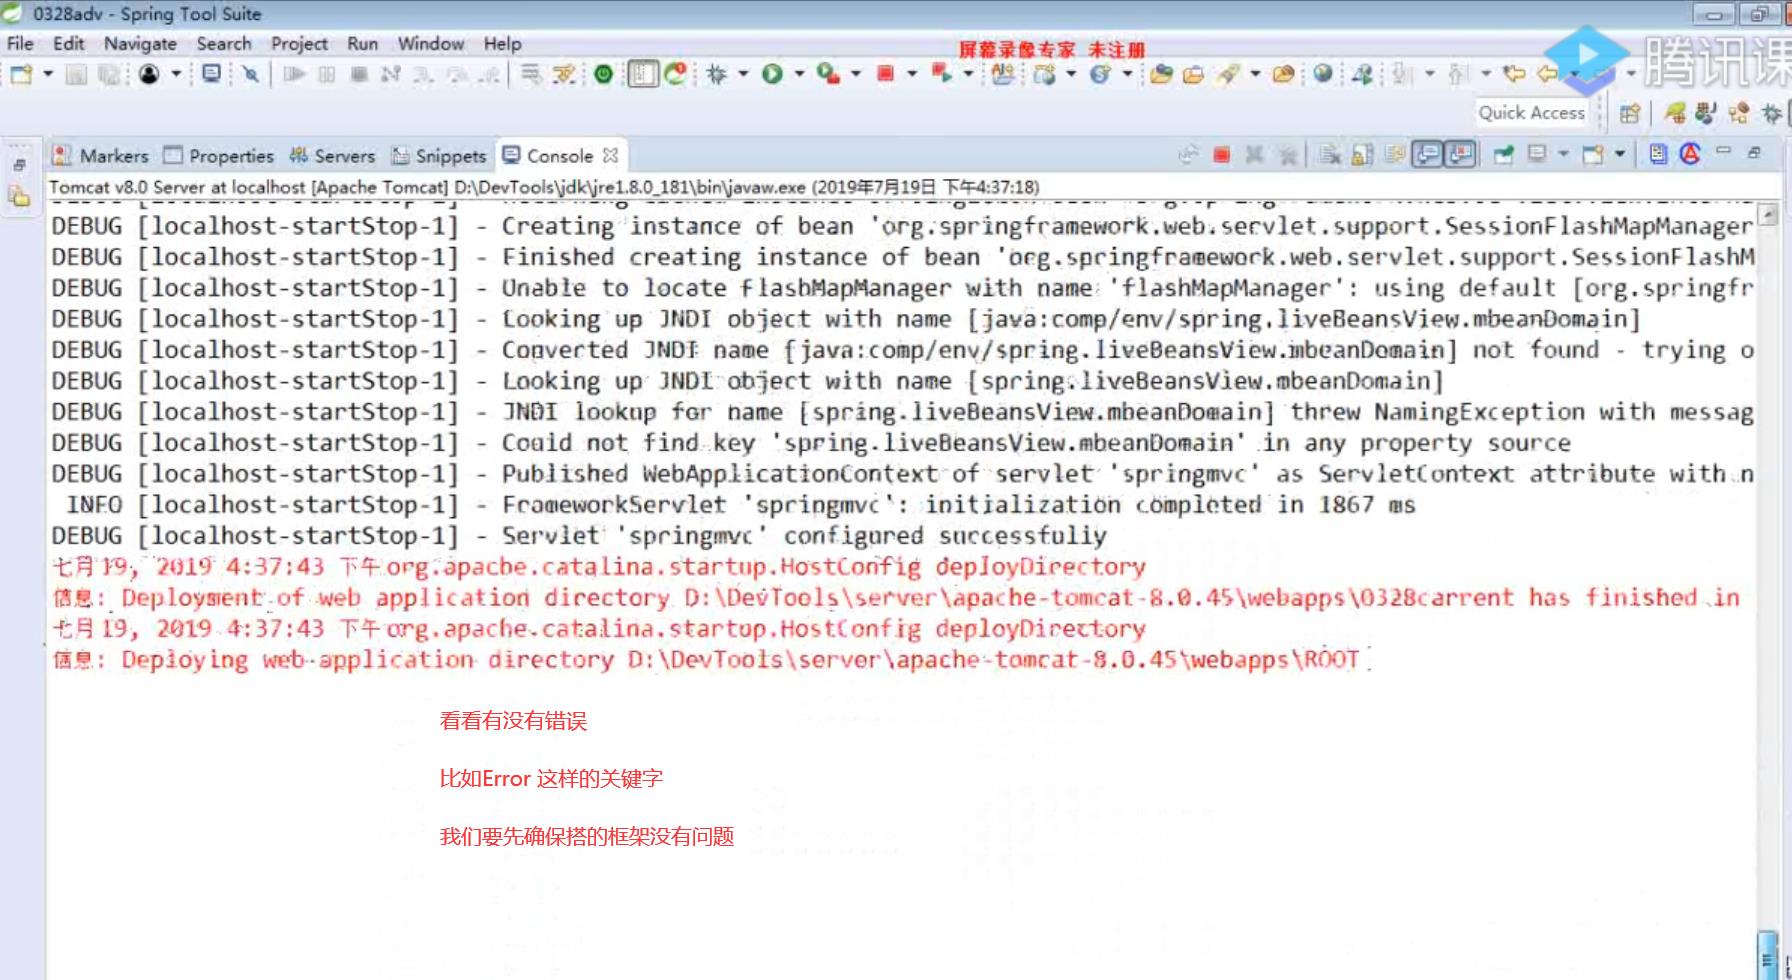Click the globe web browser icon
The width and height of the screenshot is (1792, 980).
point(1323,74)
